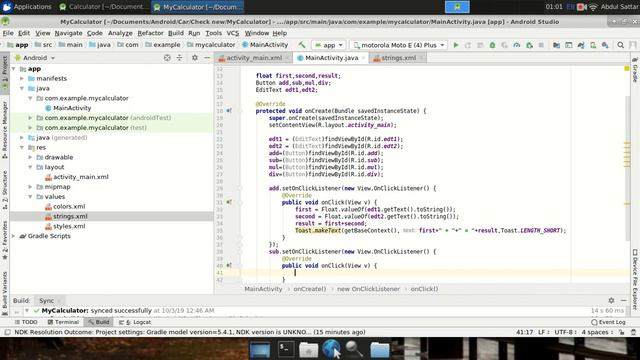
Task: Open the File menu
Action: pyautogui.click(x=8, y=33)
